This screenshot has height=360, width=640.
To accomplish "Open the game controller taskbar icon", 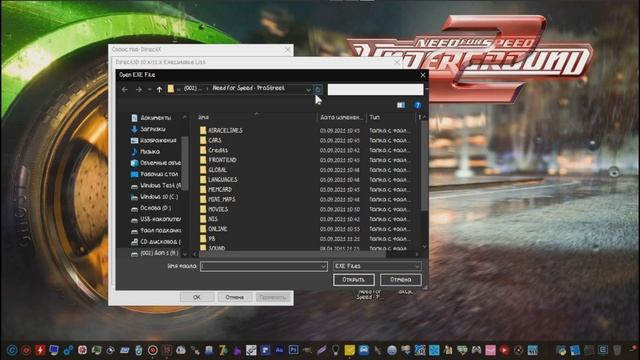I will [476, 350].
